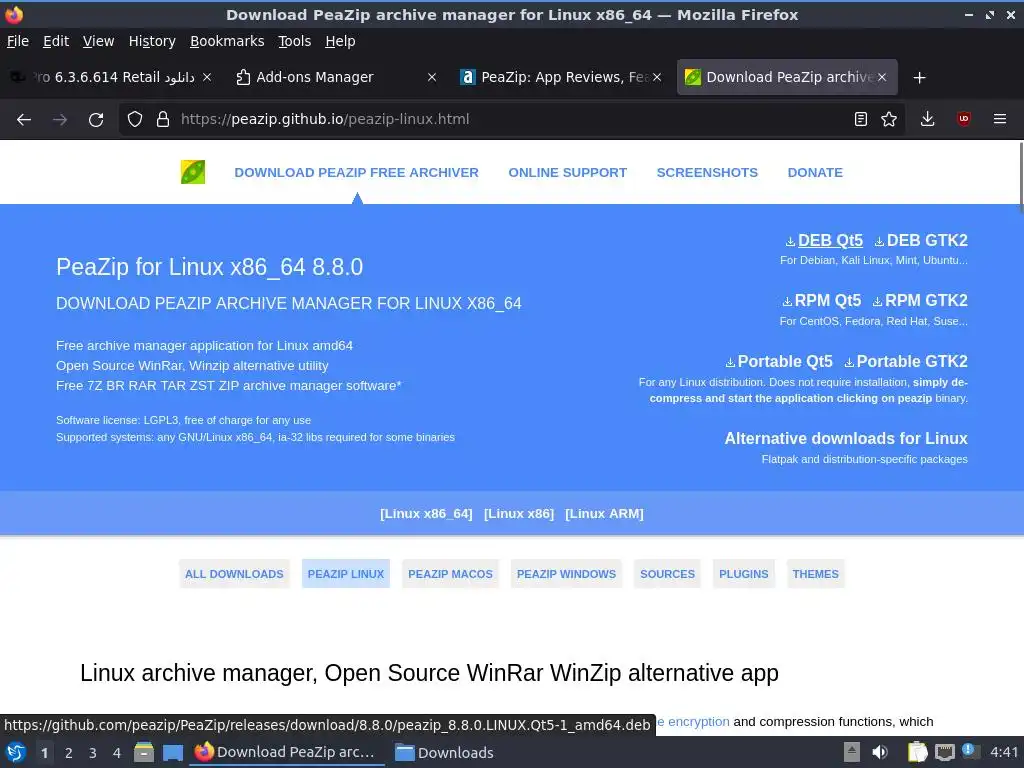Image resolution: width=1024 pixels, height=768 pixels.
Task: Download the RPM GTK2 package
Action: [920, 300]
